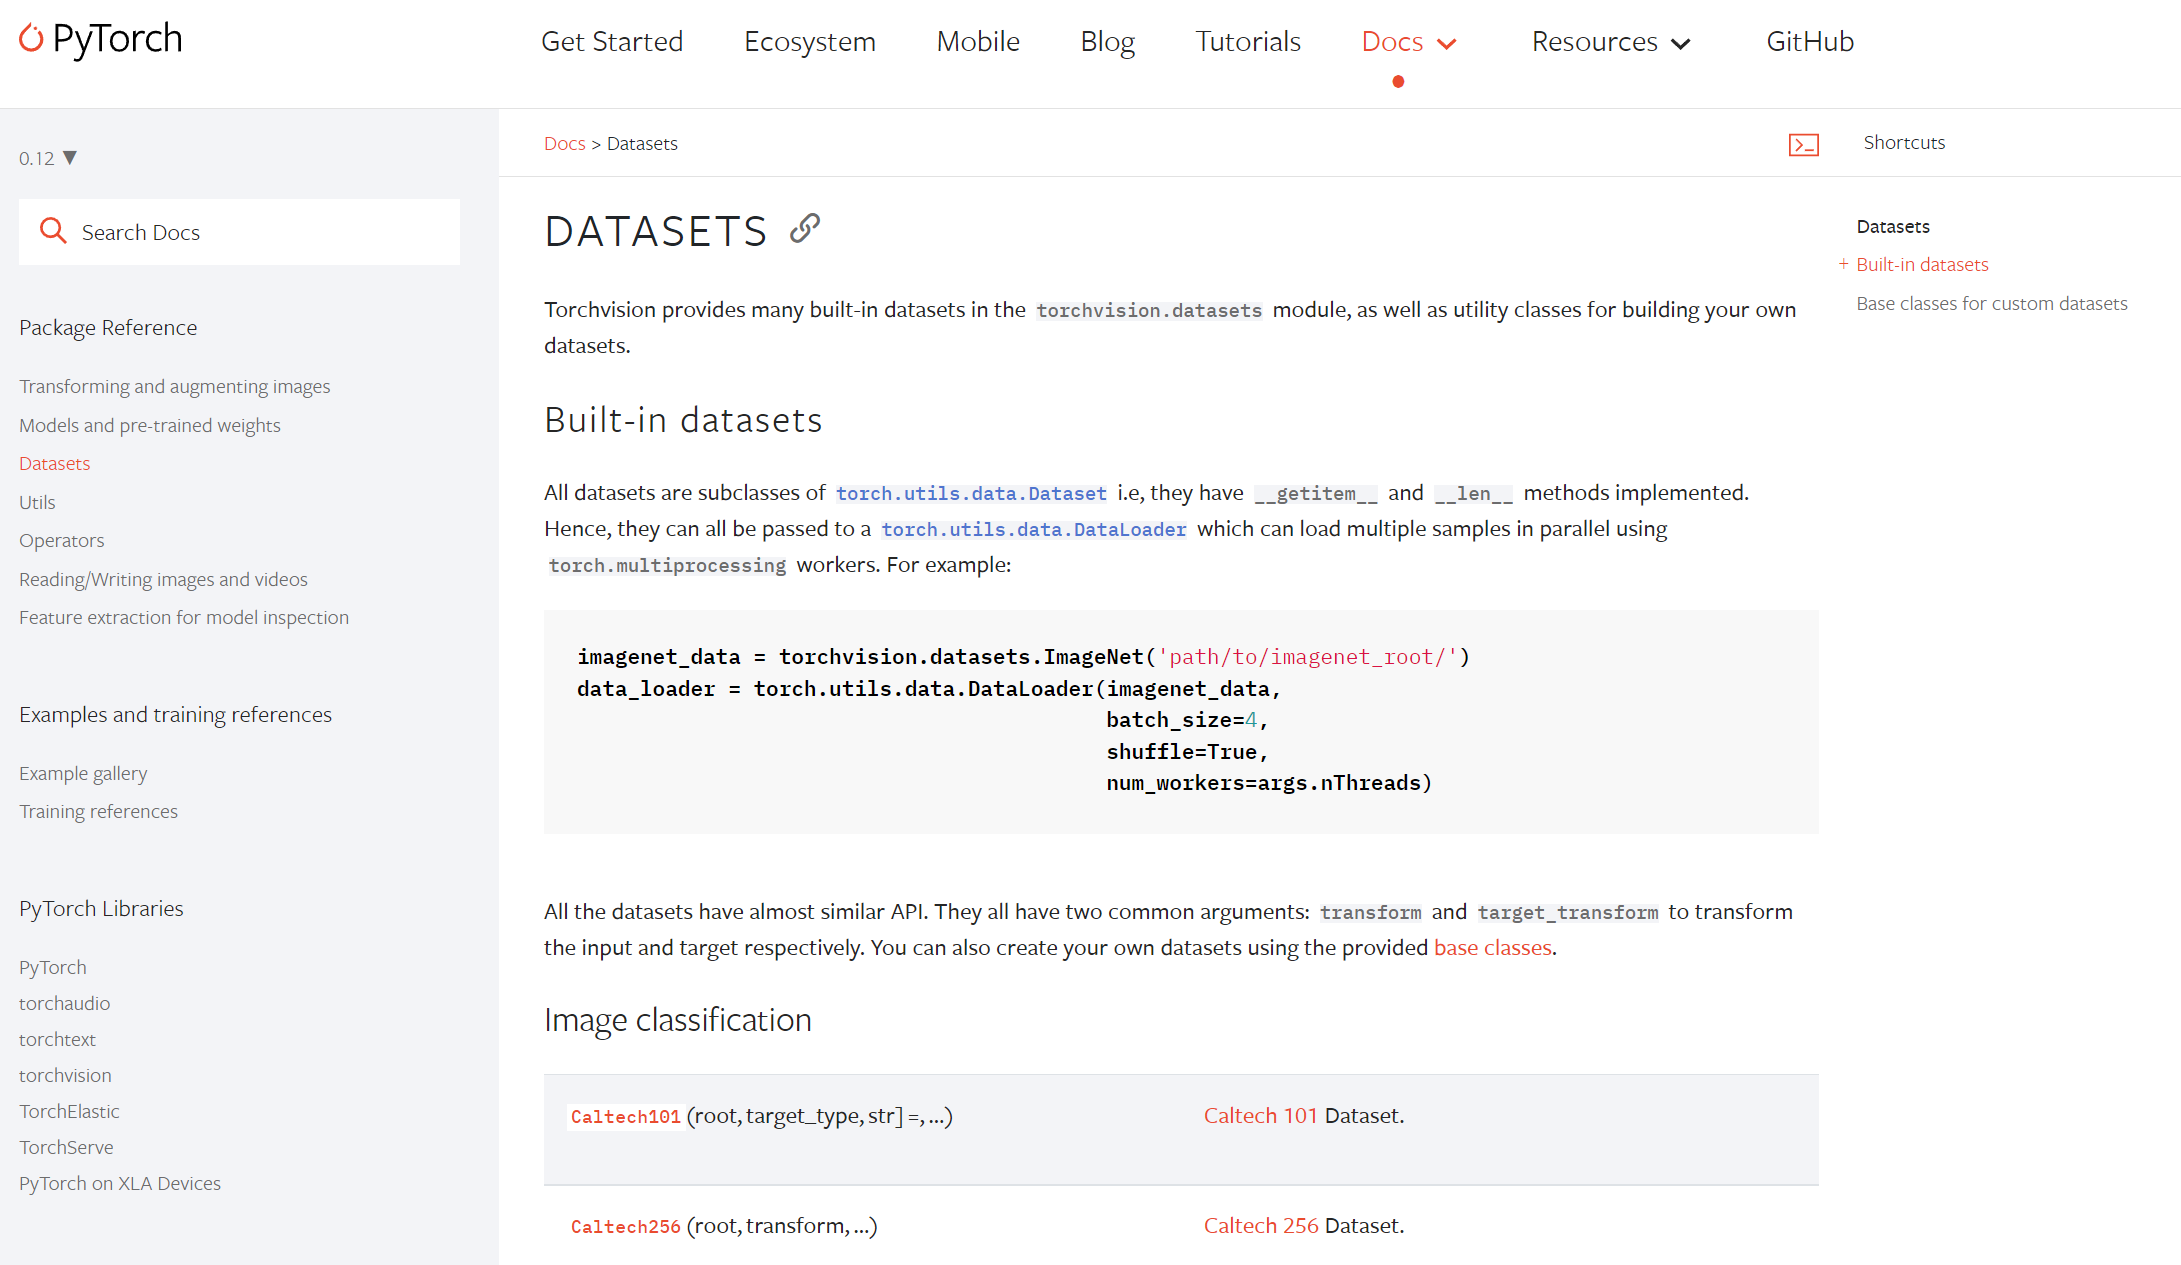The image size is (2181, 1265).
Task: Open the Blog nav item
Action: tap(1108, 42)
